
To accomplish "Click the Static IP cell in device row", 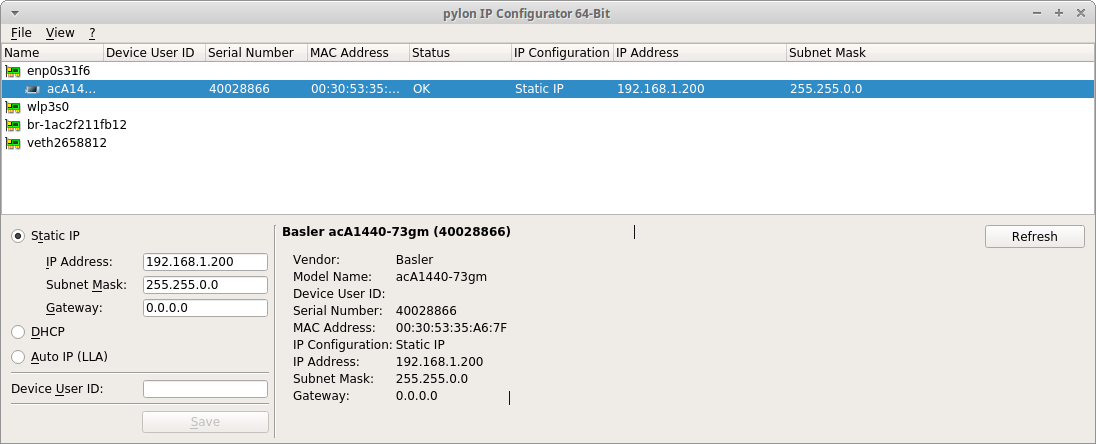I will (x=539, y=89).
